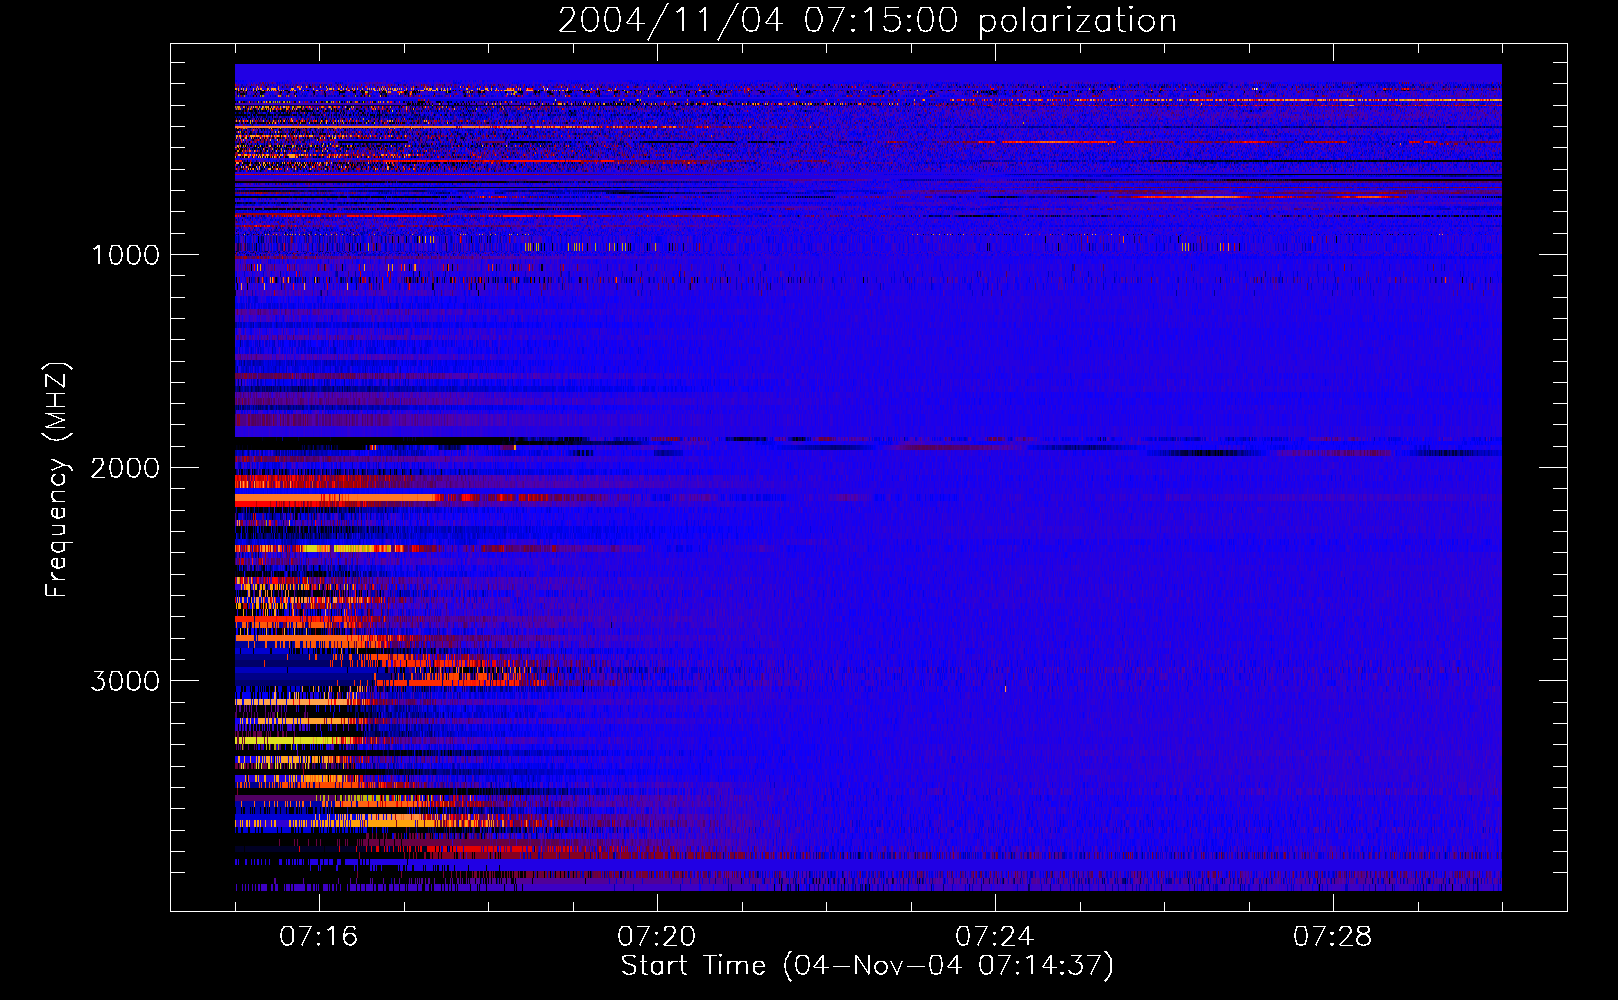Click the "07:28" time tick label
This screenshot has height=1000, width=1618.
click(1333, 937)
